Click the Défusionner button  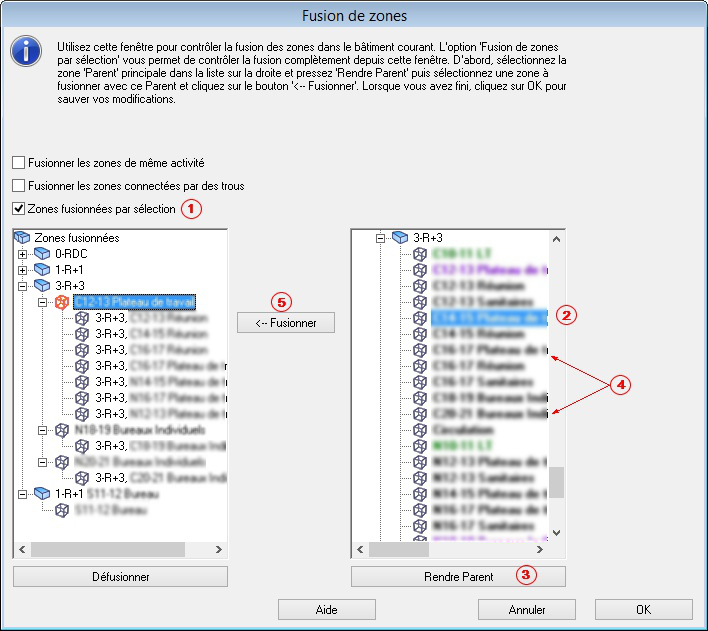(x=120, y=577)
